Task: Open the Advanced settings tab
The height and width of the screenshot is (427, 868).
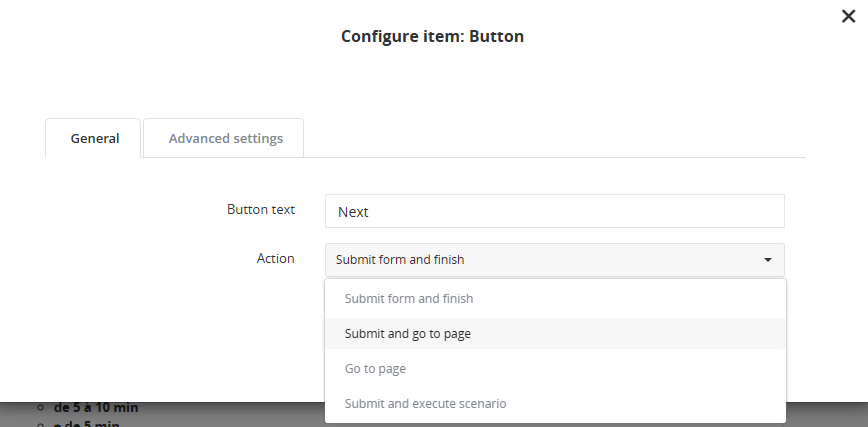Action: point(225,138)
